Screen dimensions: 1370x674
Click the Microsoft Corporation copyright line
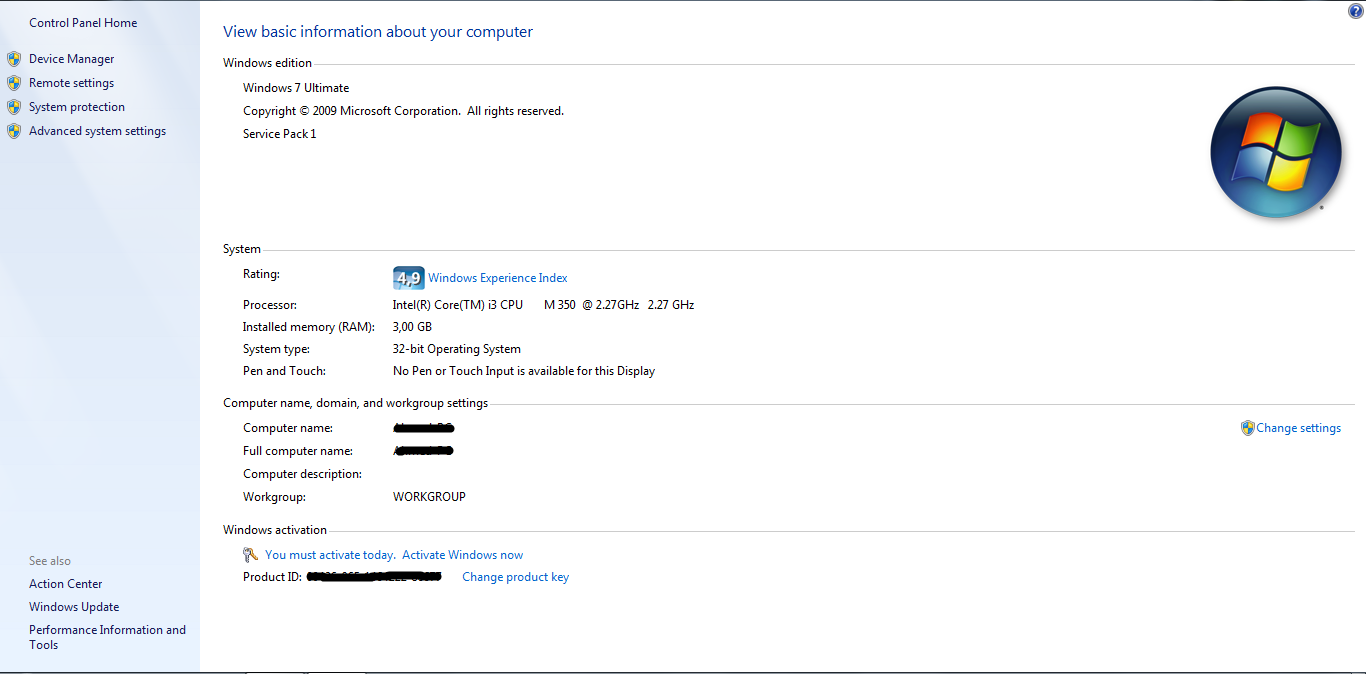(x=404, y=111)
